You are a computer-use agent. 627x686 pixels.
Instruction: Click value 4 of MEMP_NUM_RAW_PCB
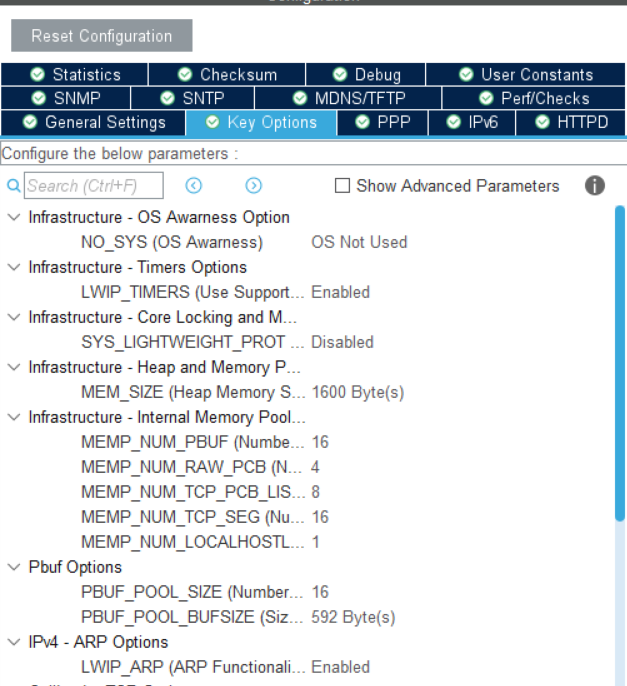click(x=315, y=467)
